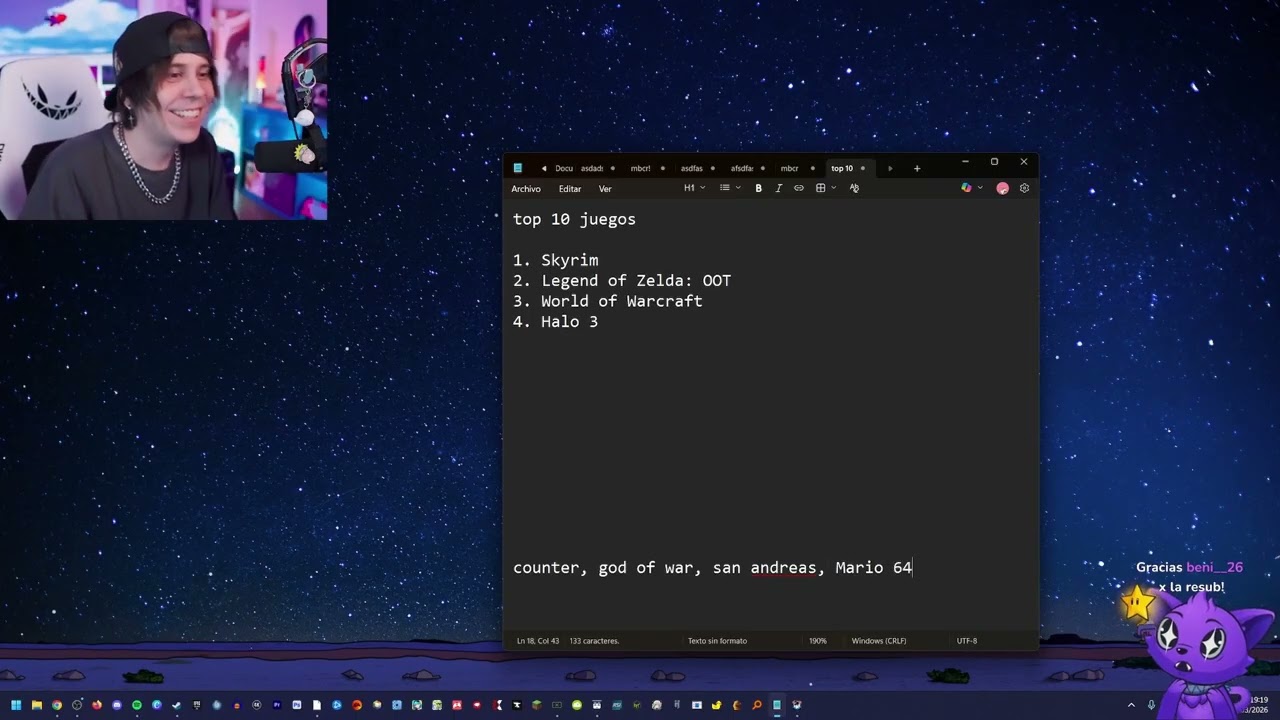The width and height of the screenshot is (1280, 720).
Task: Toggle italic formatting in Notepad toolbar
Action: coord(778,188)
